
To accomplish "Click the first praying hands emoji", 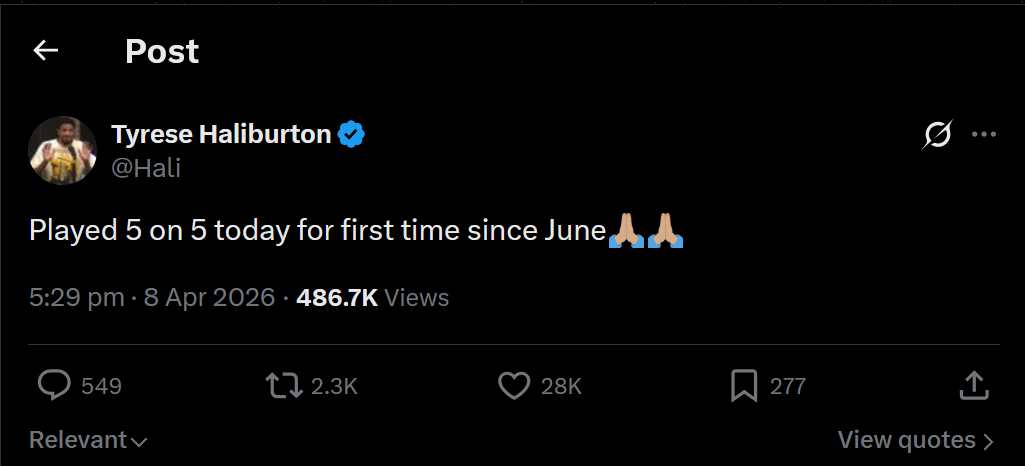I will 626,230.
